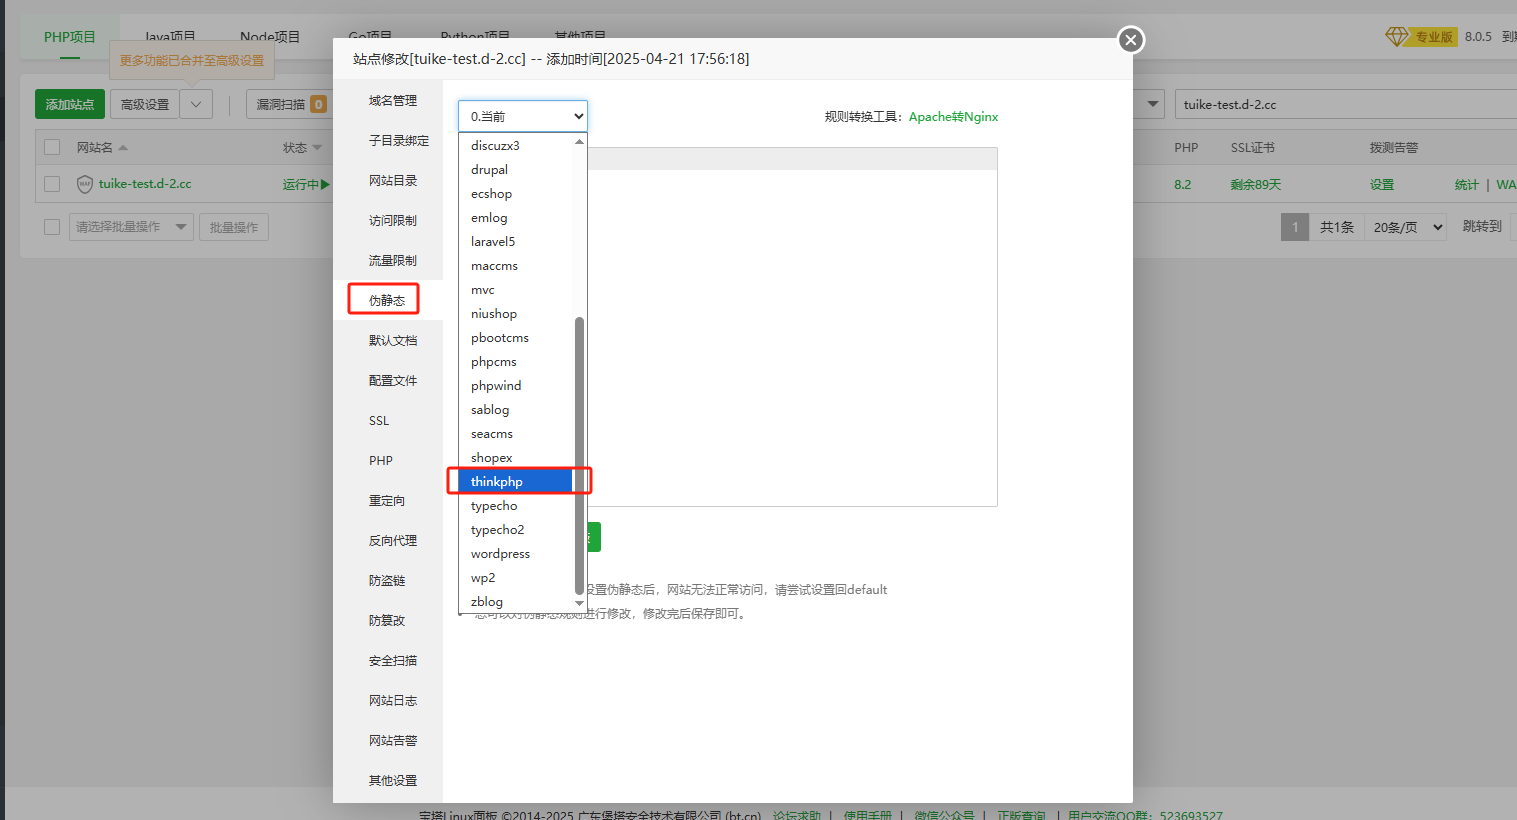The width and height of the screenshot is (1517, 820).
Task: Click the dropdown list scroll-up arrow
Action: pyautogui.click(x=579, y=142)
